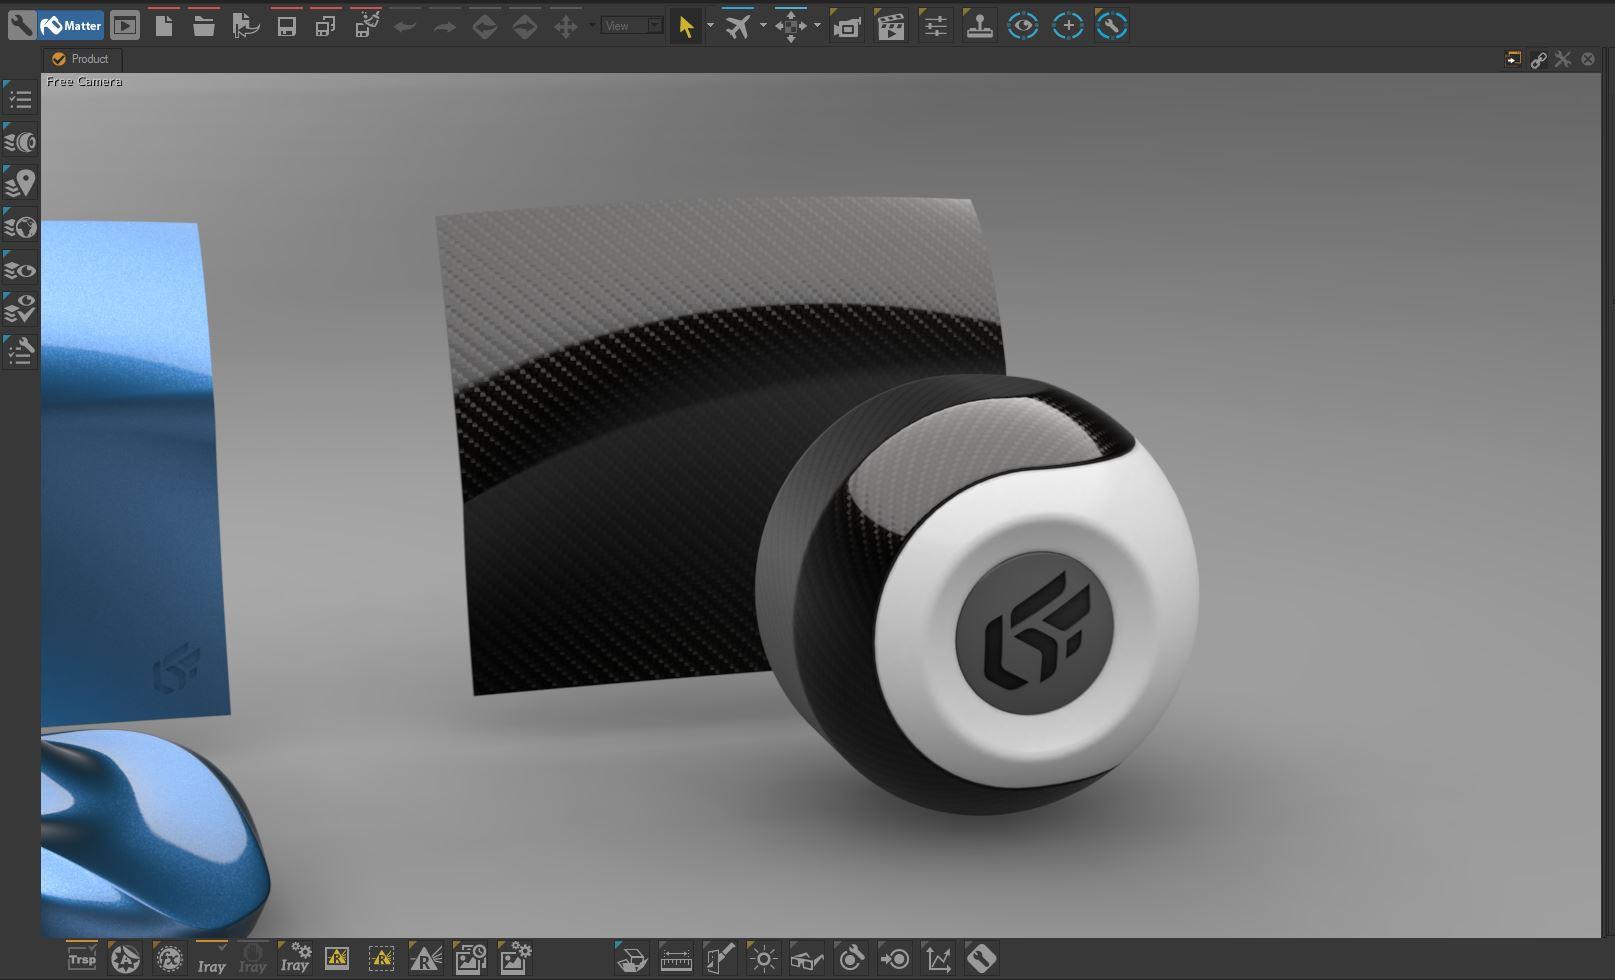
Task: Click the open-box icon in the bottom bar
Action: coord(632,959)
